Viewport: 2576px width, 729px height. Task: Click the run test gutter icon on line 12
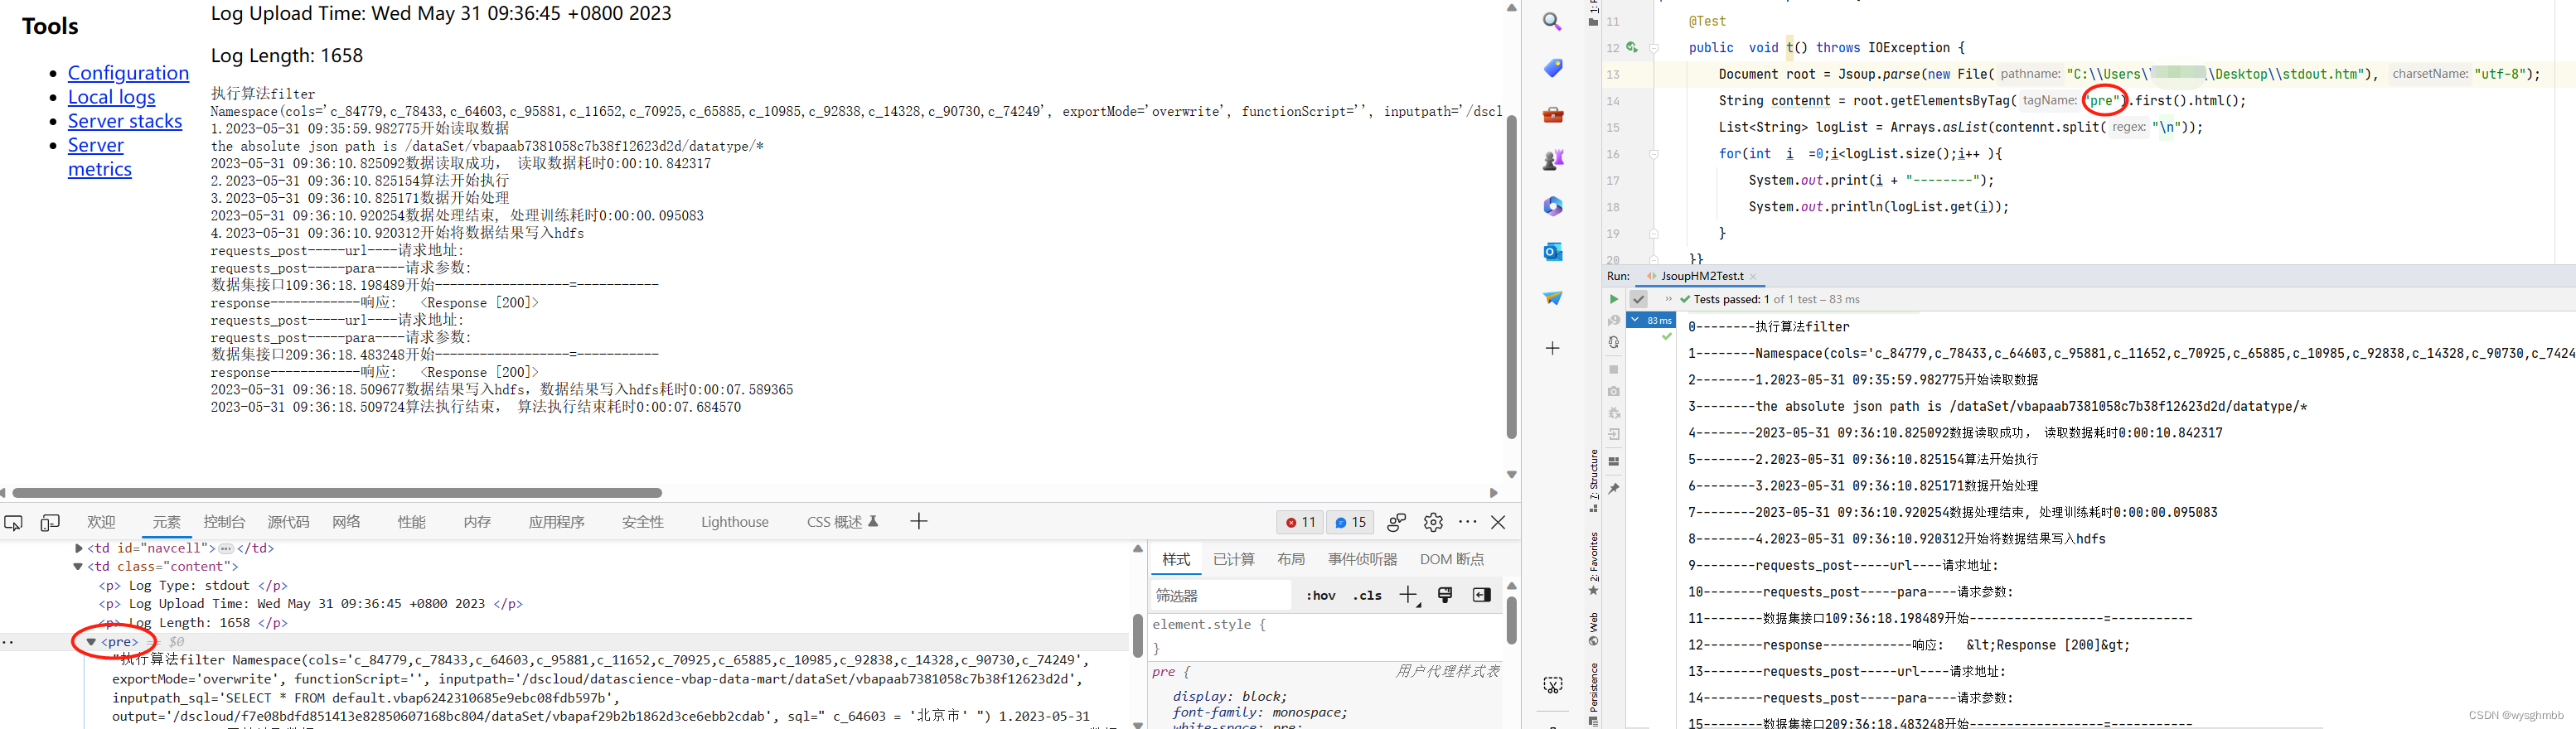1632,47
